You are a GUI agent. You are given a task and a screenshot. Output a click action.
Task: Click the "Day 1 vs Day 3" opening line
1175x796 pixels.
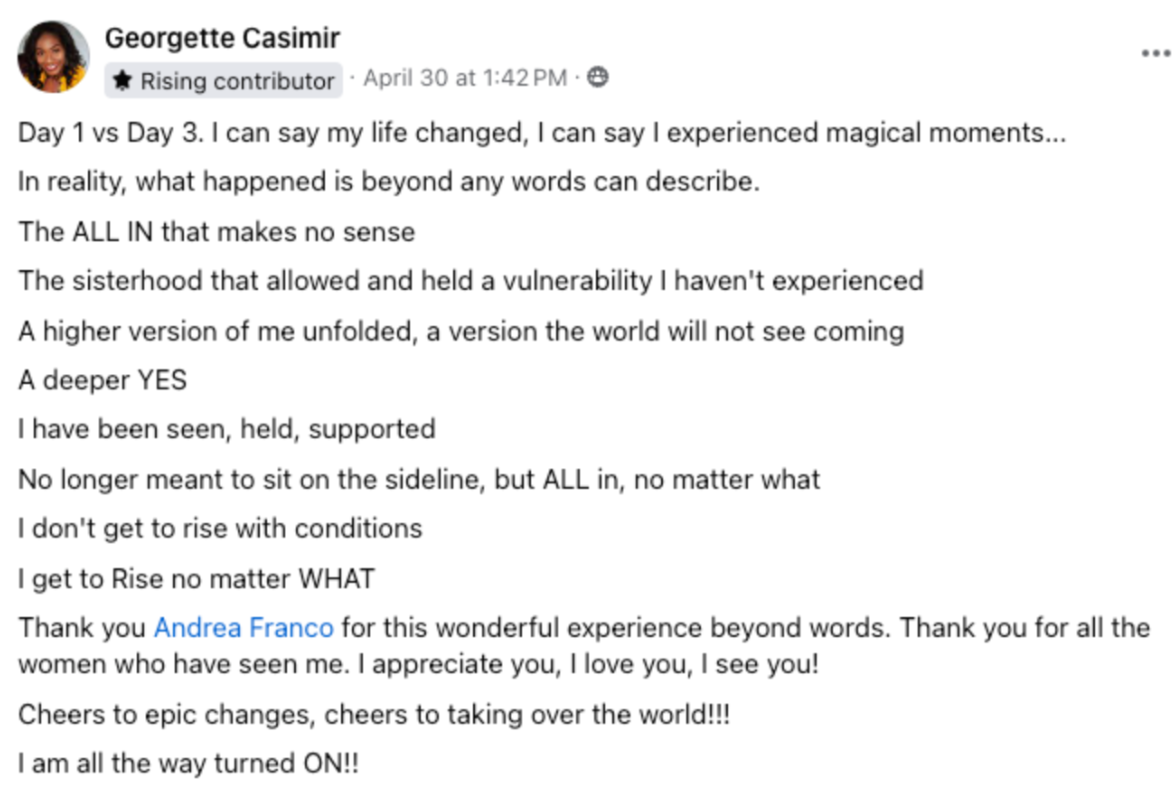(541, 133)
